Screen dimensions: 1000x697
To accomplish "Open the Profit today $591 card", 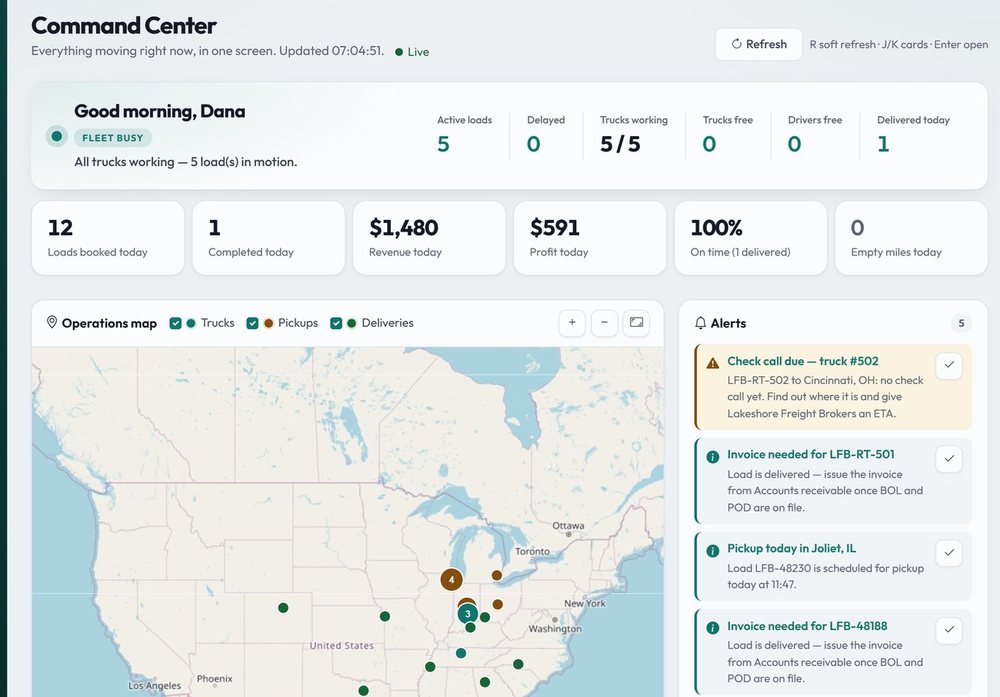I will coord(590,238).
